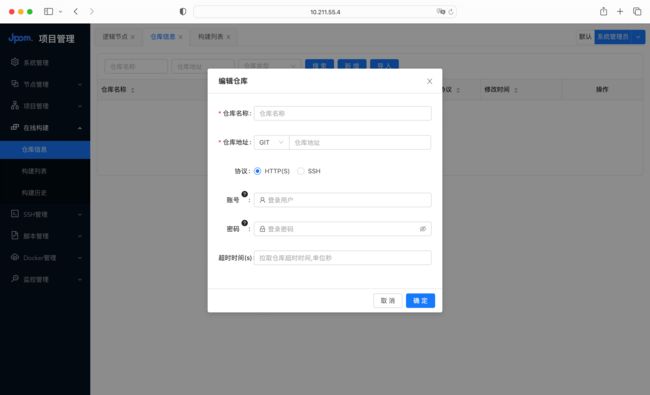Click the 登录用户 account input
This screenshot has height=395, width=650.
[x=342, y=200]
